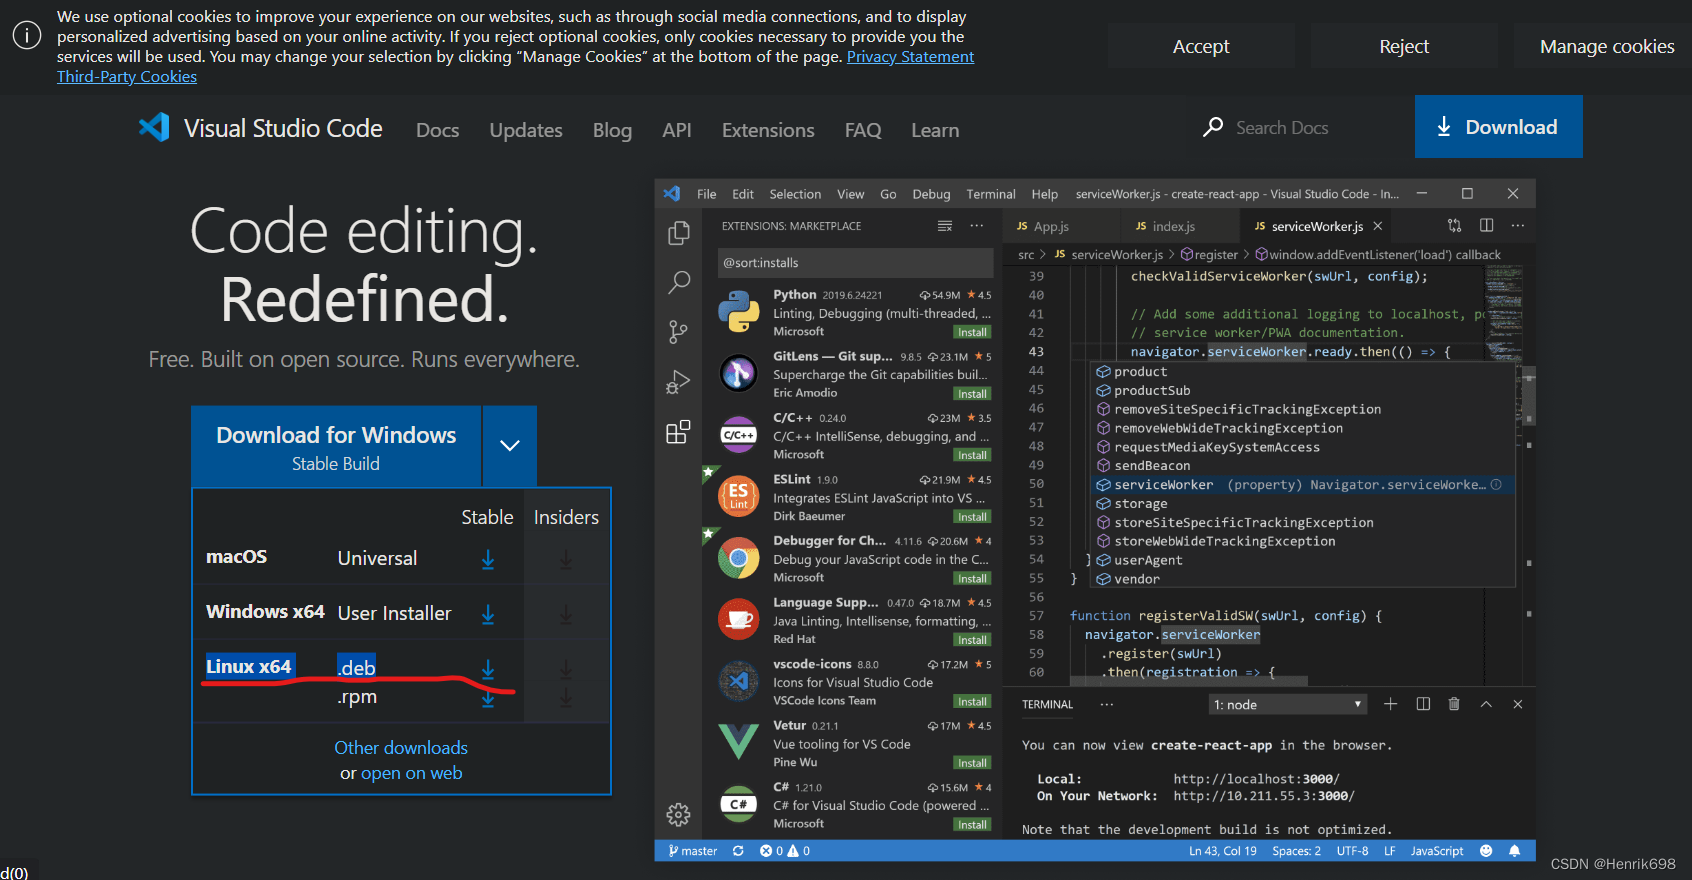The image size is (1692, 880).
Task: Open the Docs navigation item
Action: pos(437,130)
